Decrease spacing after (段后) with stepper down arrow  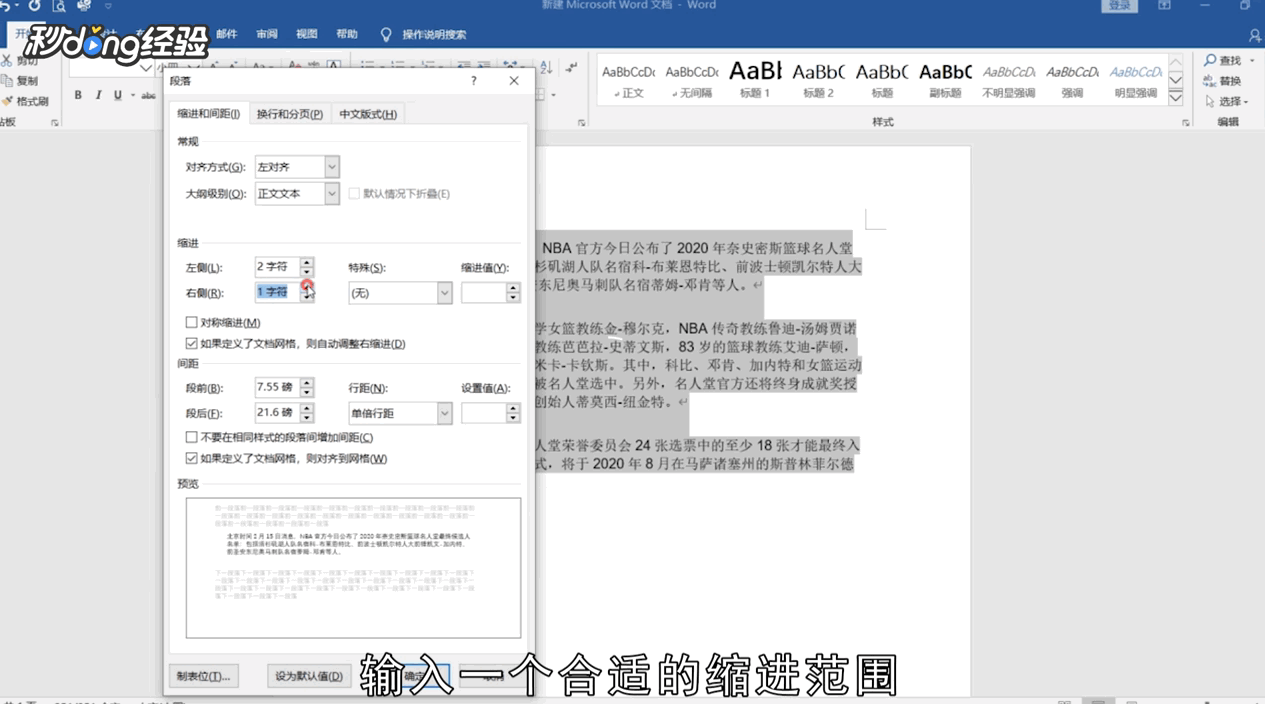pos(307,418)
